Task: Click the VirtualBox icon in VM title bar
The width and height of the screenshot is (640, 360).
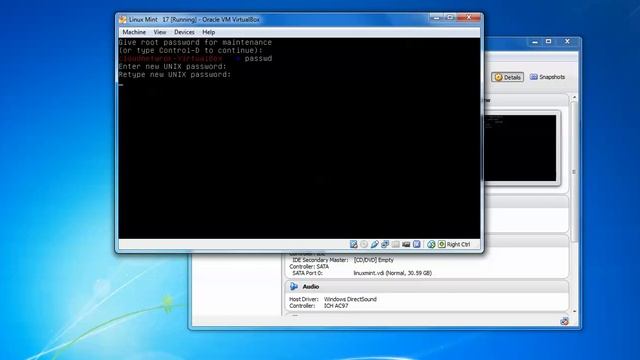Action: click(123, 19)
